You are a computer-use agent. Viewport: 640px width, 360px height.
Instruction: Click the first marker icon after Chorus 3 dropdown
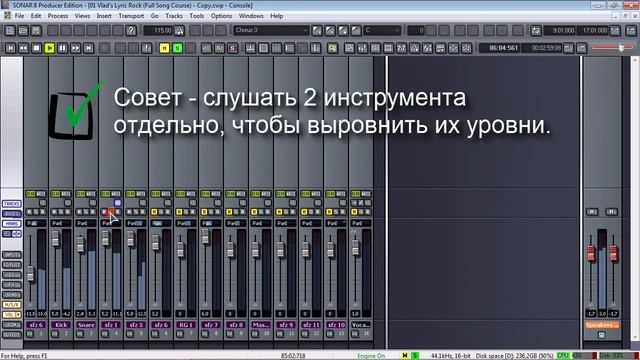click(x=317, y=31)
